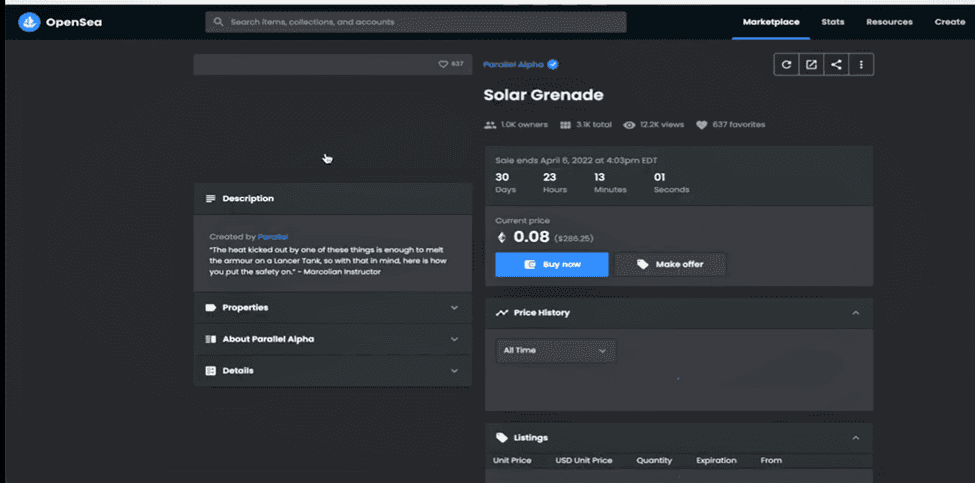This screenshot has height=483, width=975.
Task: Click the sale ends April 6 text
Action: (x=576, y=160)
